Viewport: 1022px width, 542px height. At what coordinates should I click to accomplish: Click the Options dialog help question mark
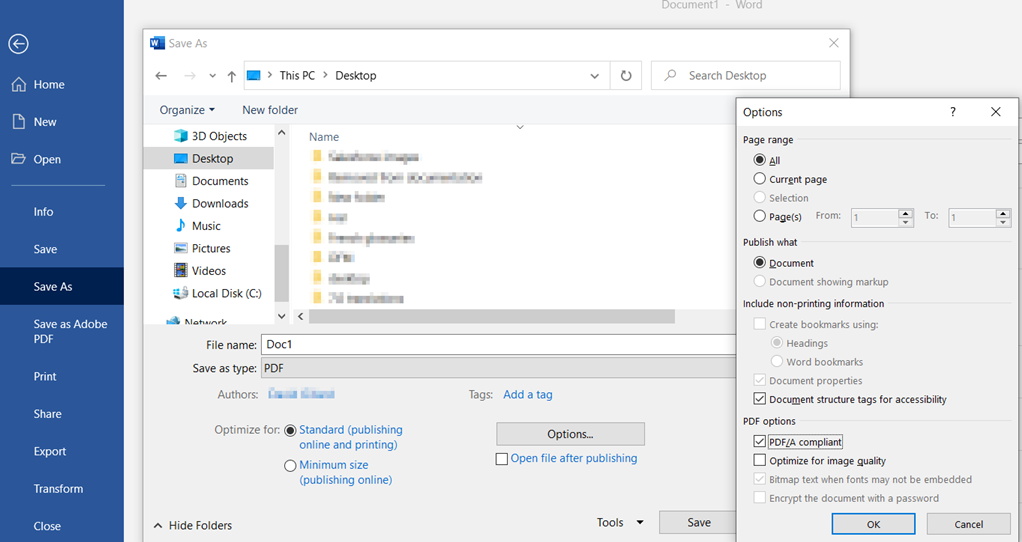click(952, 112)
